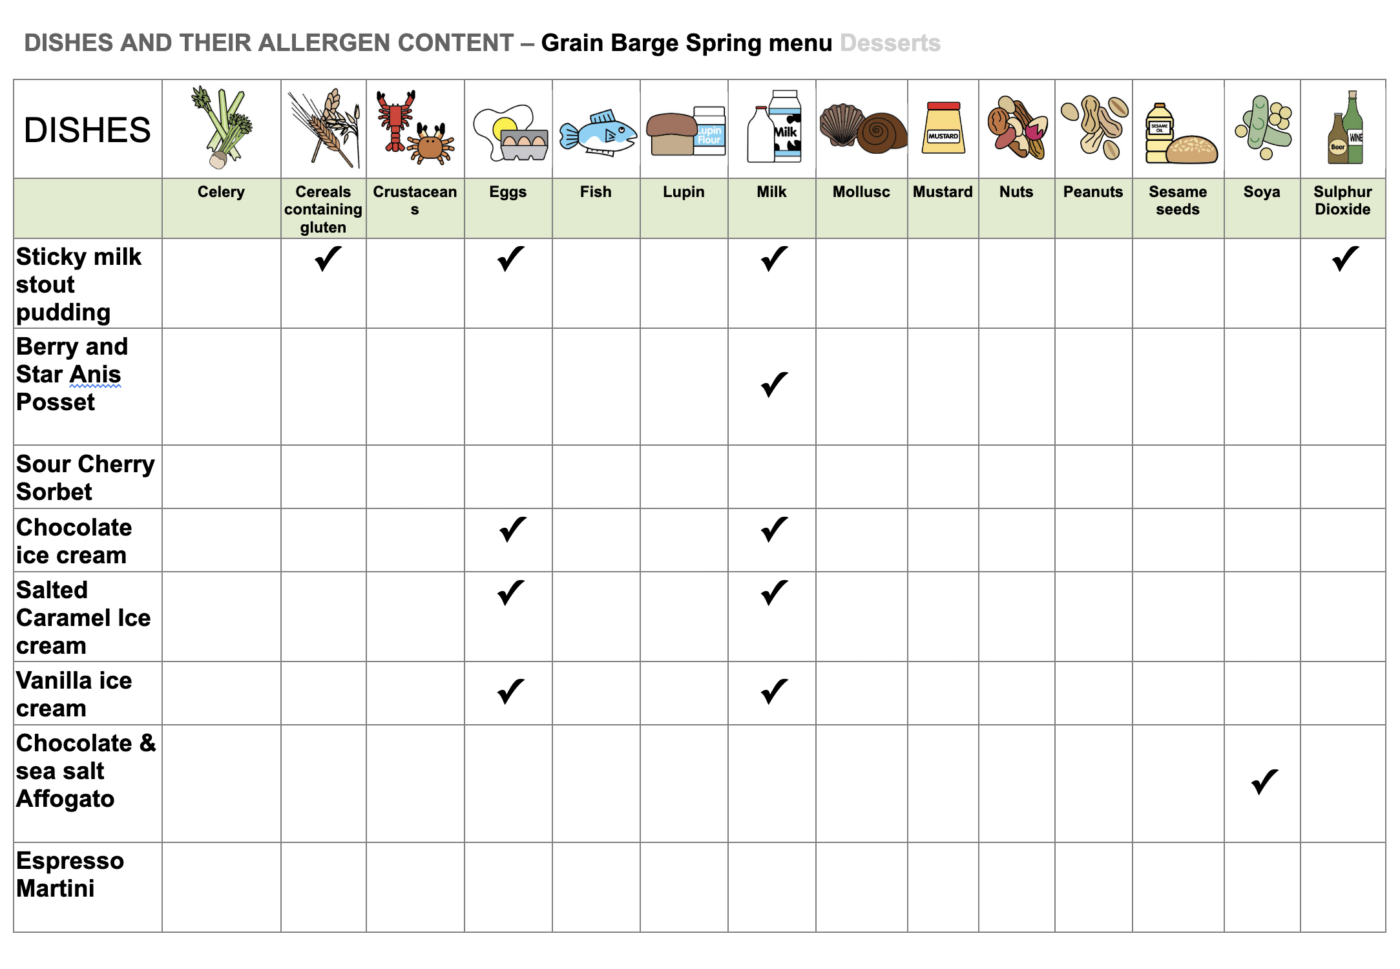
Task: Select the fried egg and carton icon
Action: tap(509, 133)
